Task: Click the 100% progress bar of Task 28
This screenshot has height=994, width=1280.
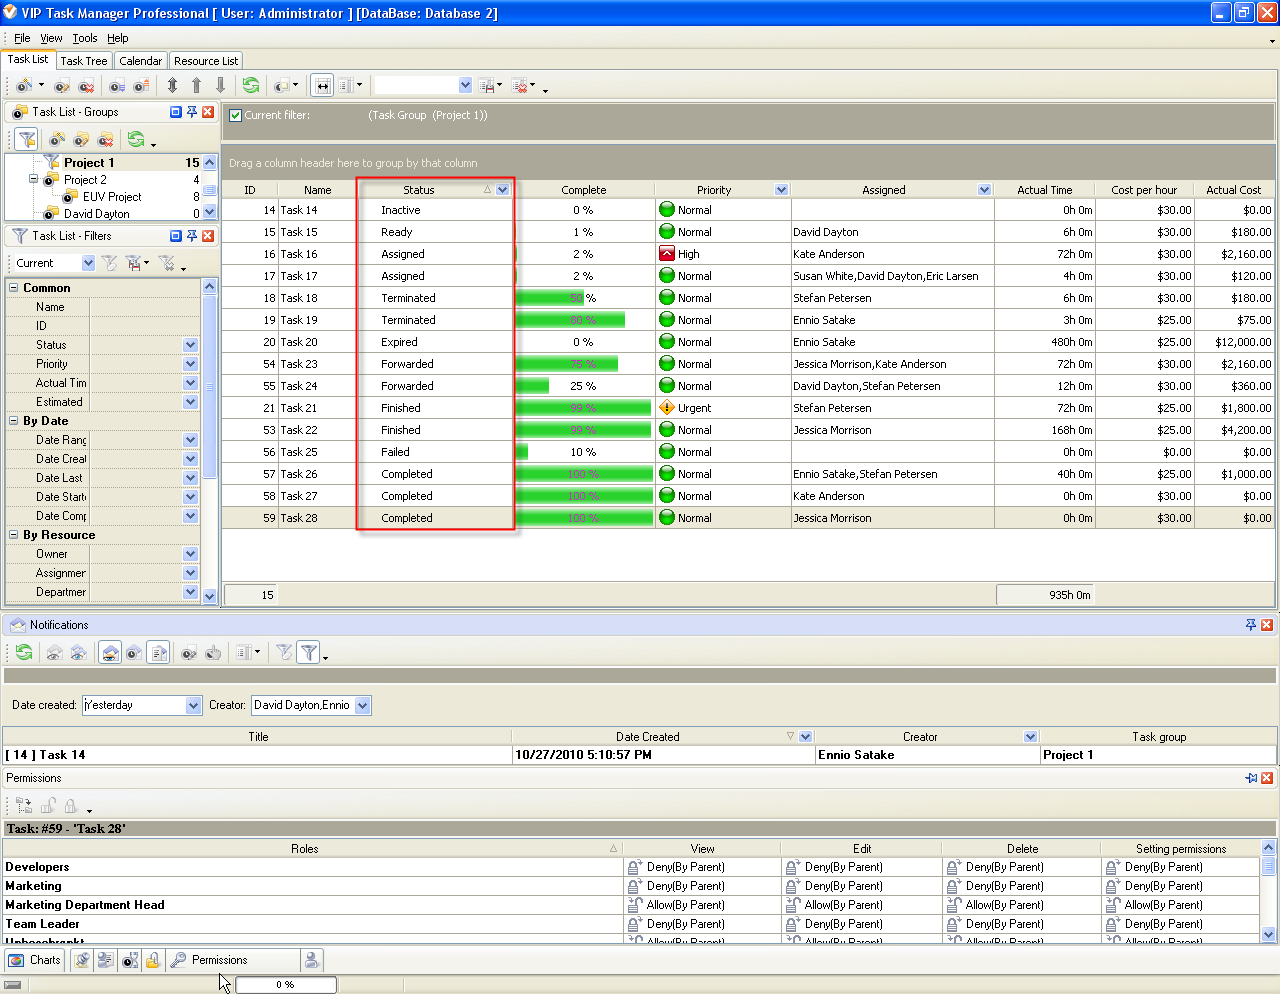Action: coord(584,518)
